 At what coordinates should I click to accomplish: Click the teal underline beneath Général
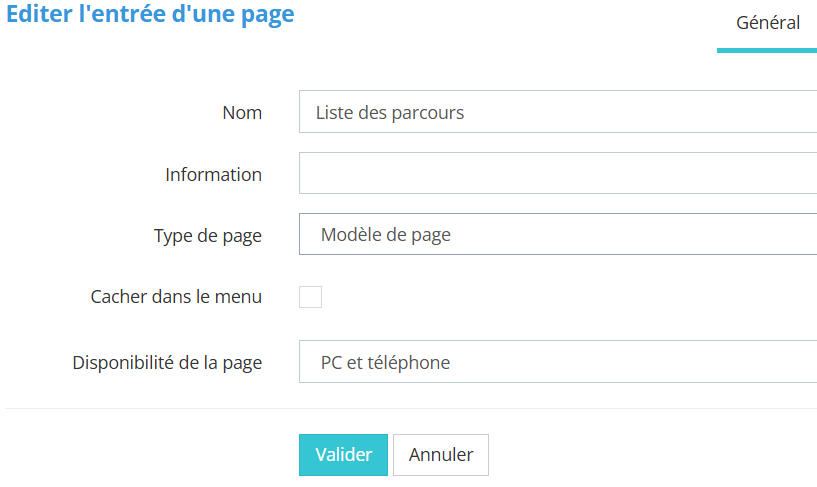pyautogui.click(x=767, y=50)
